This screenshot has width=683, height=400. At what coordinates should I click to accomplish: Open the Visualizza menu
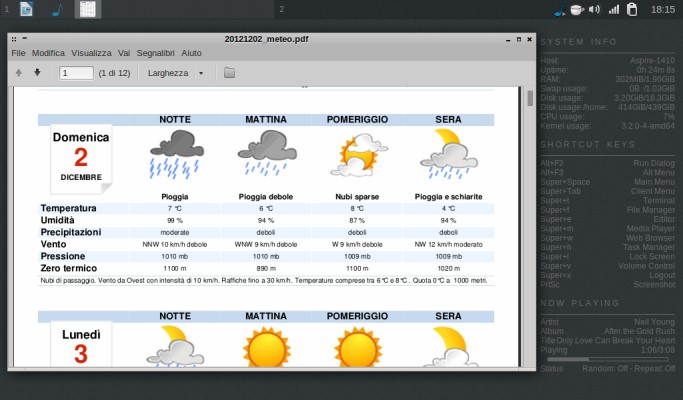pos(91,52)
